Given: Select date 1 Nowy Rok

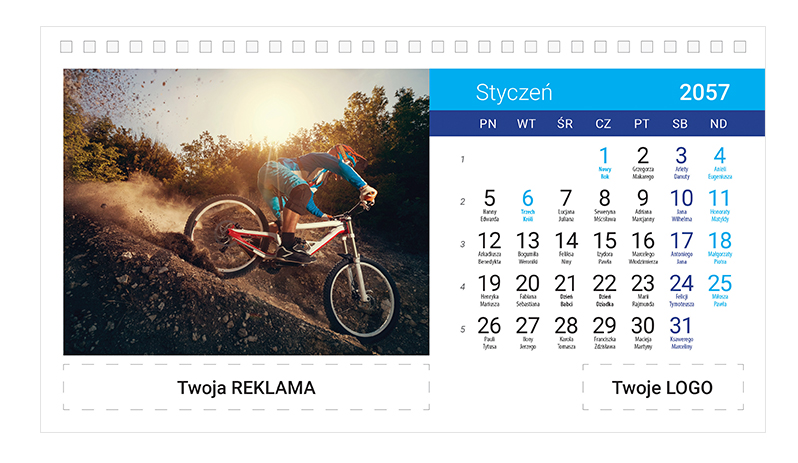Looking at the screenshot, I should (604, 162).
